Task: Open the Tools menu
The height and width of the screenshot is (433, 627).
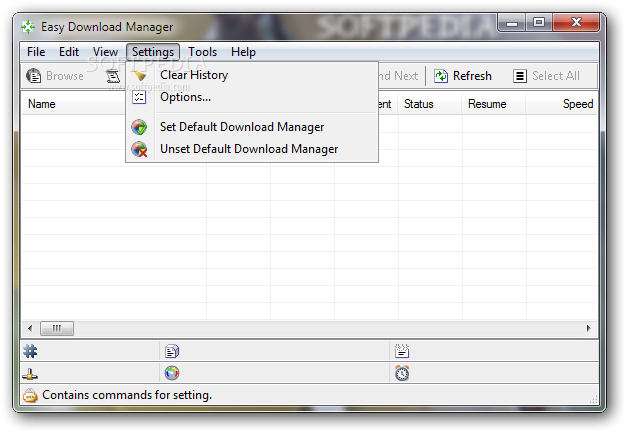Action: tap(202, 52)
